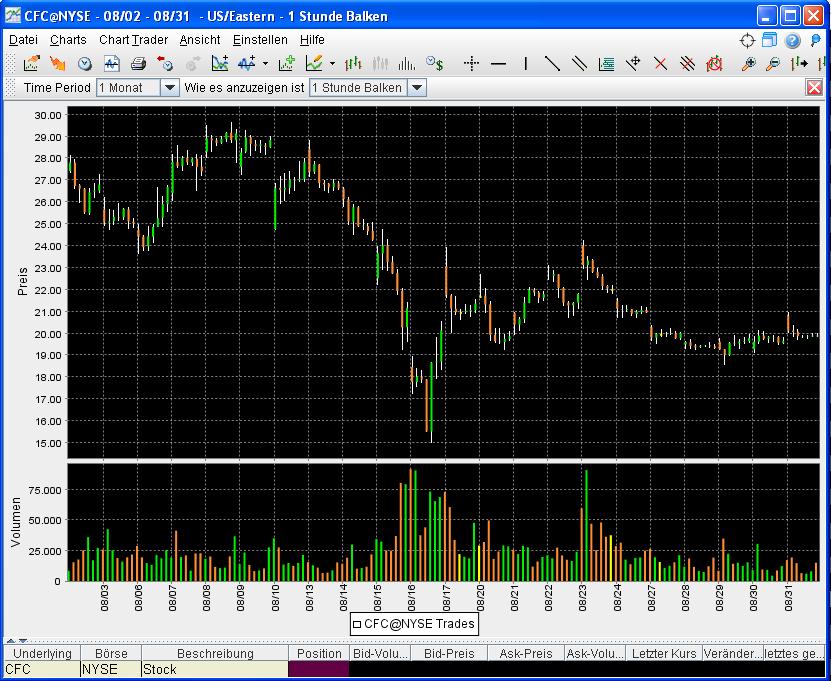The image size is (831, 681).
Task: Click the Ask-Preis column header
Action: [526, 653]
